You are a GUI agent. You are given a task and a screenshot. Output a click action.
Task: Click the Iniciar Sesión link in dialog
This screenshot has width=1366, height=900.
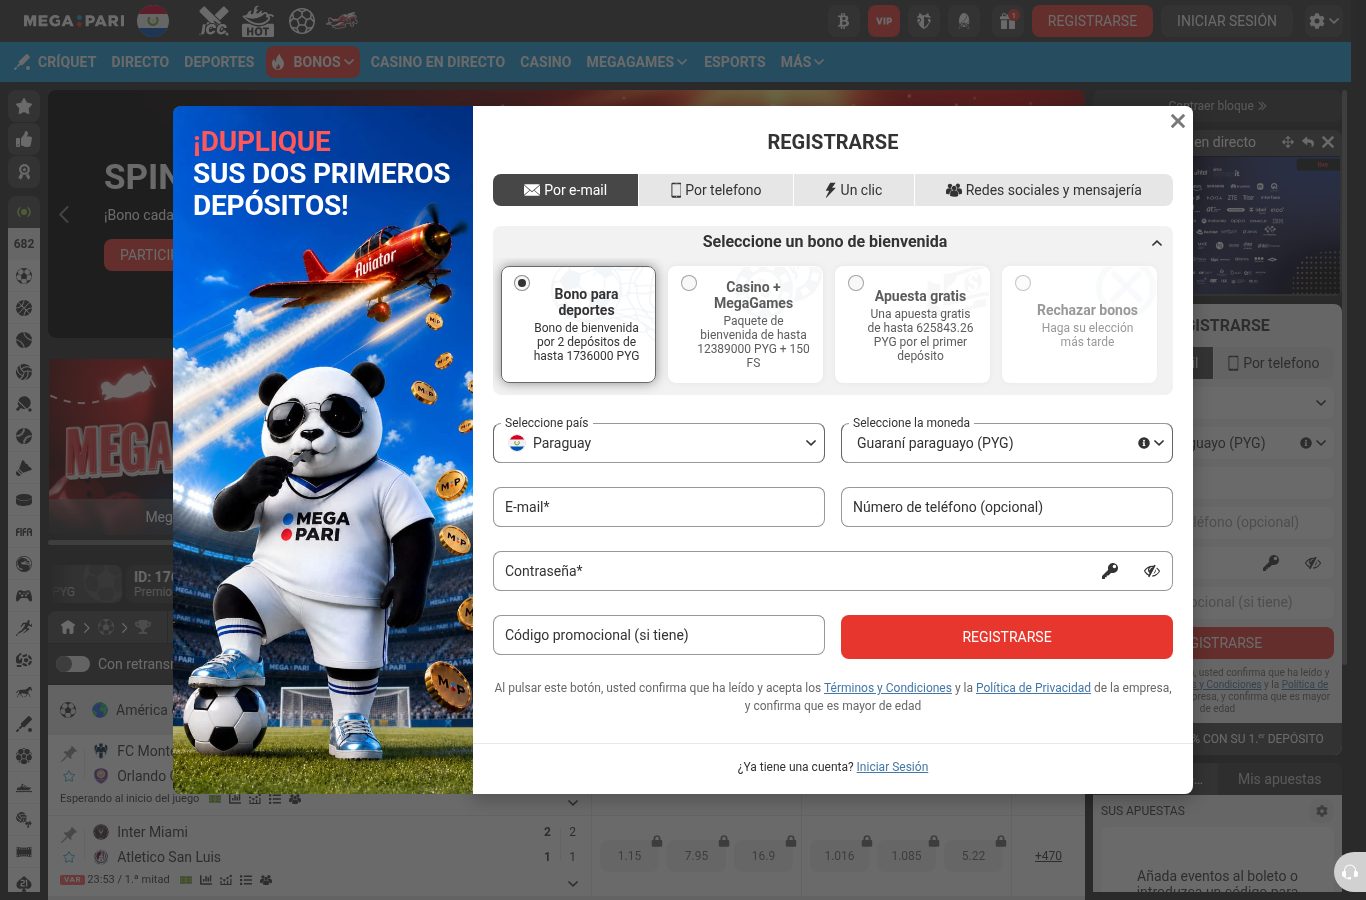pyautogui.click(x=892, y=767)
